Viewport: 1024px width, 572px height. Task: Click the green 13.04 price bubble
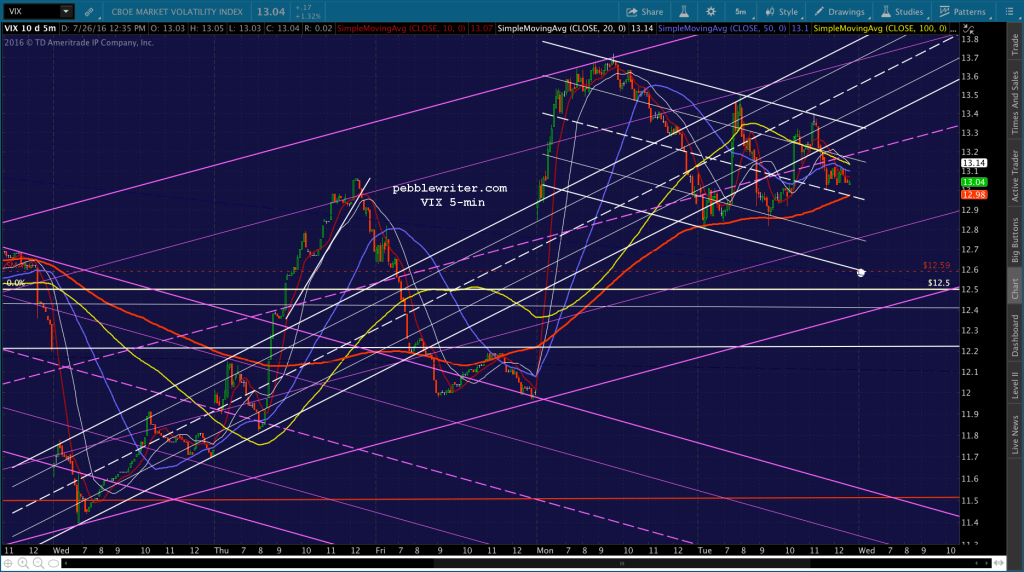click(x=973, y=182)
